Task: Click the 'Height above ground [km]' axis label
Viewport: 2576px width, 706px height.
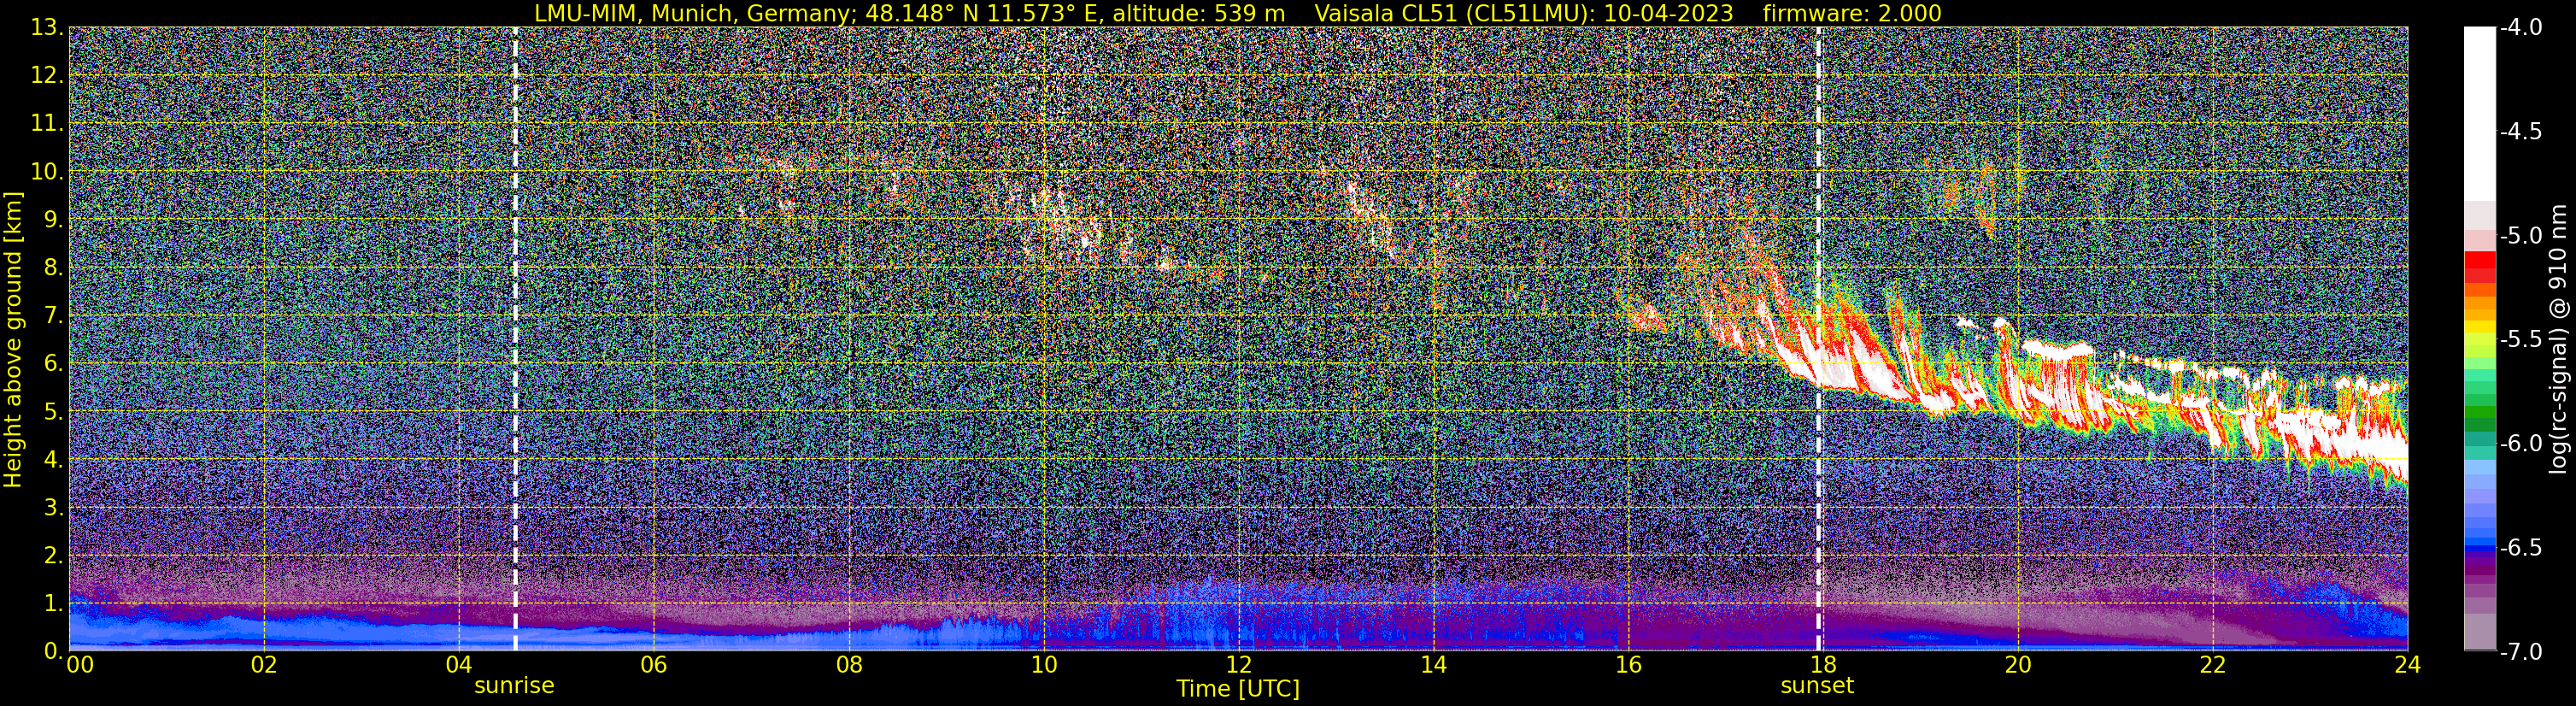Action: [x=13, y=340]
